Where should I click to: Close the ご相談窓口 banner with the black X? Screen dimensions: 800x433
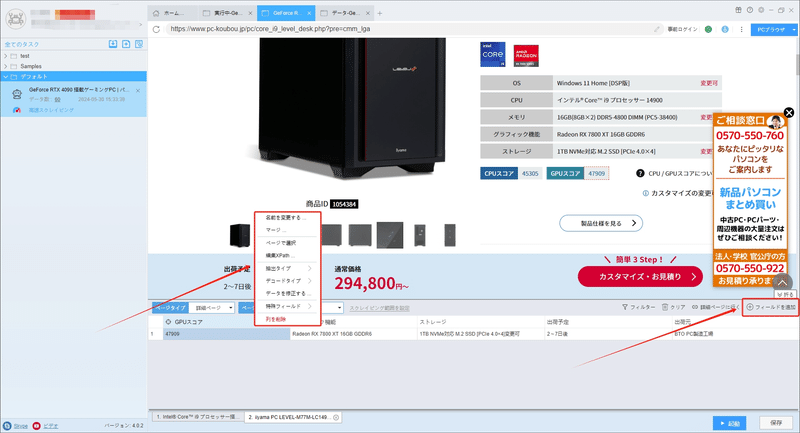click(x=789, y=113)
